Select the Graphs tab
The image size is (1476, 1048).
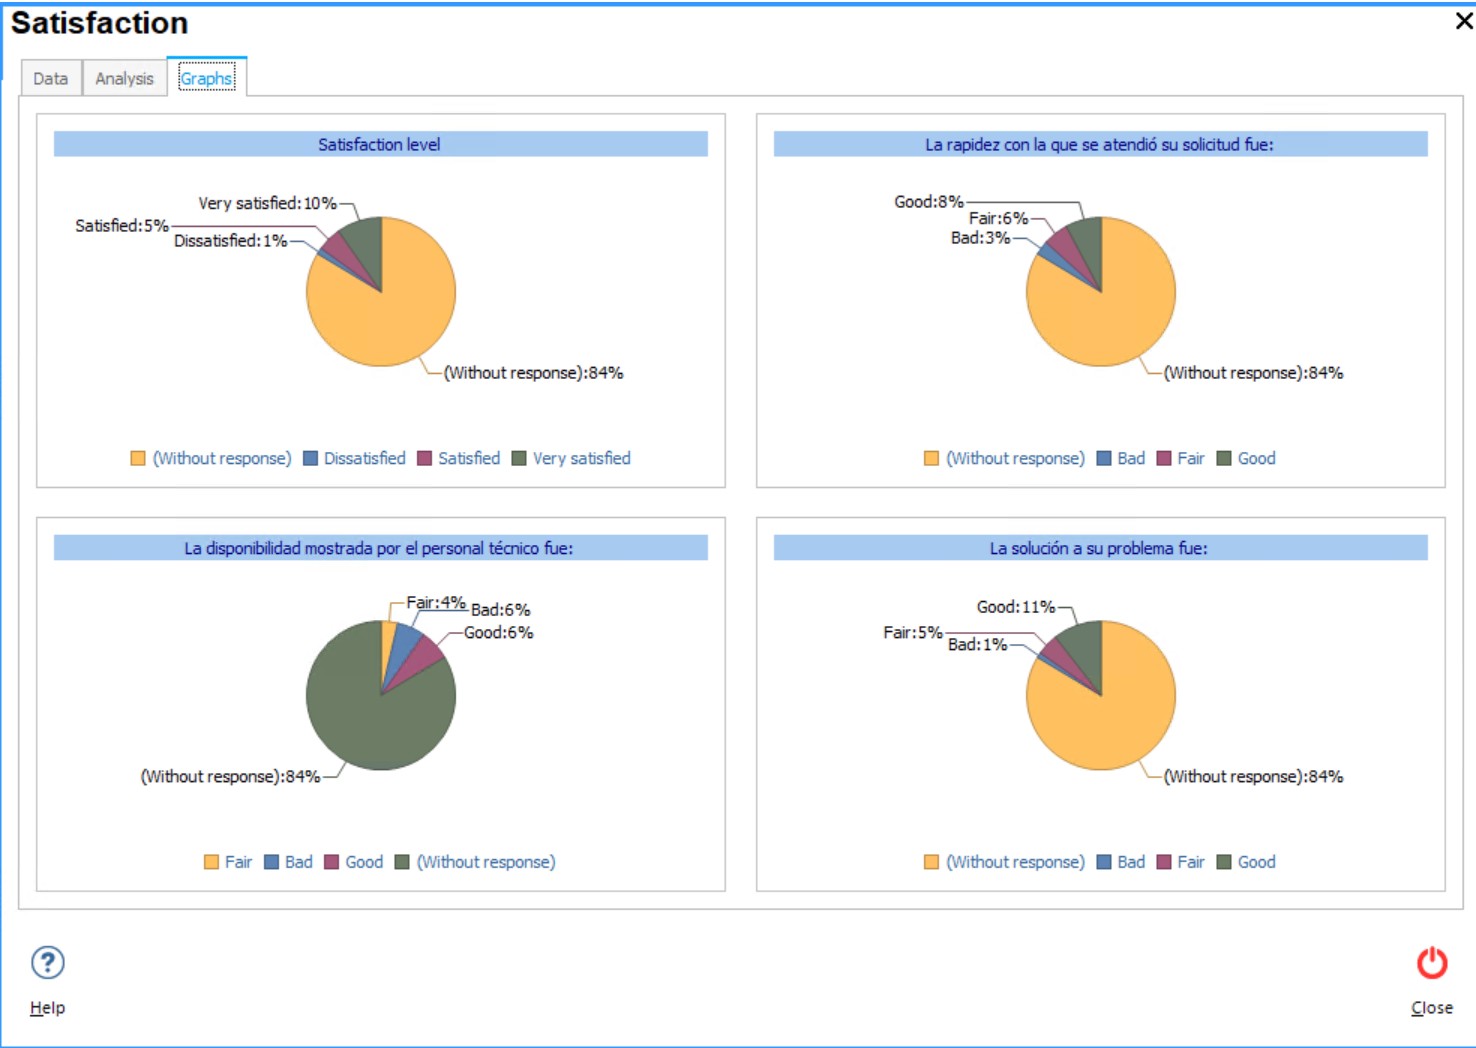(x=207, y=78)
